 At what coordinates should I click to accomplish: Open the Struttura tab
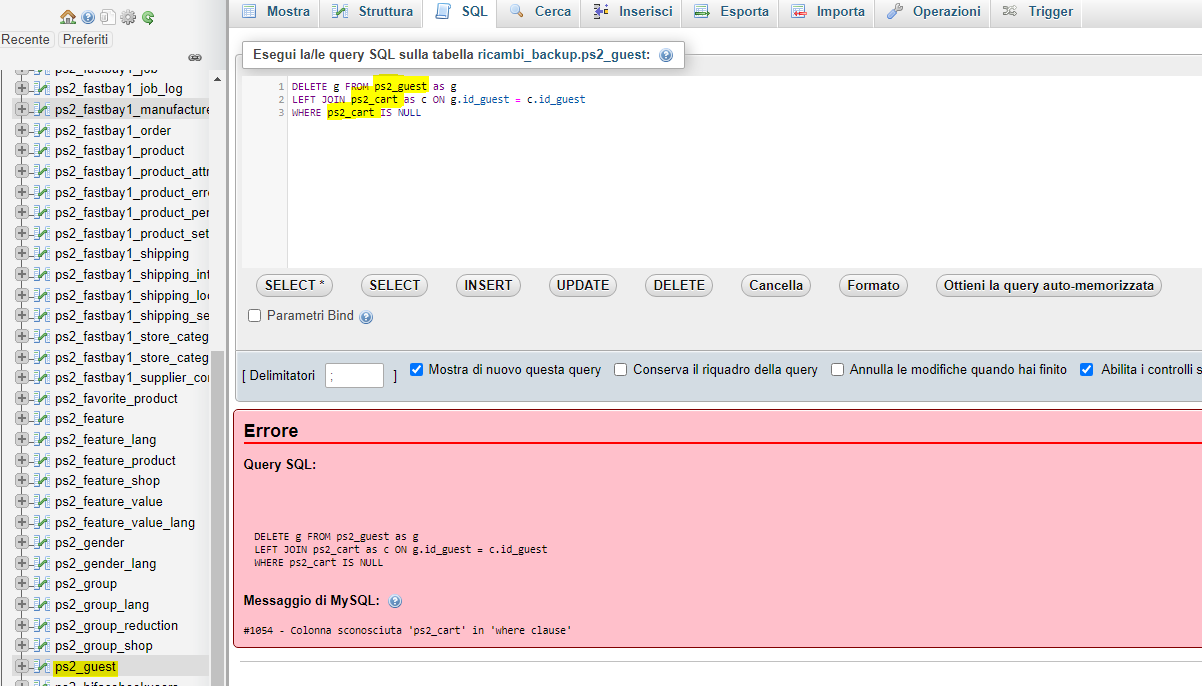pos(371,12)
